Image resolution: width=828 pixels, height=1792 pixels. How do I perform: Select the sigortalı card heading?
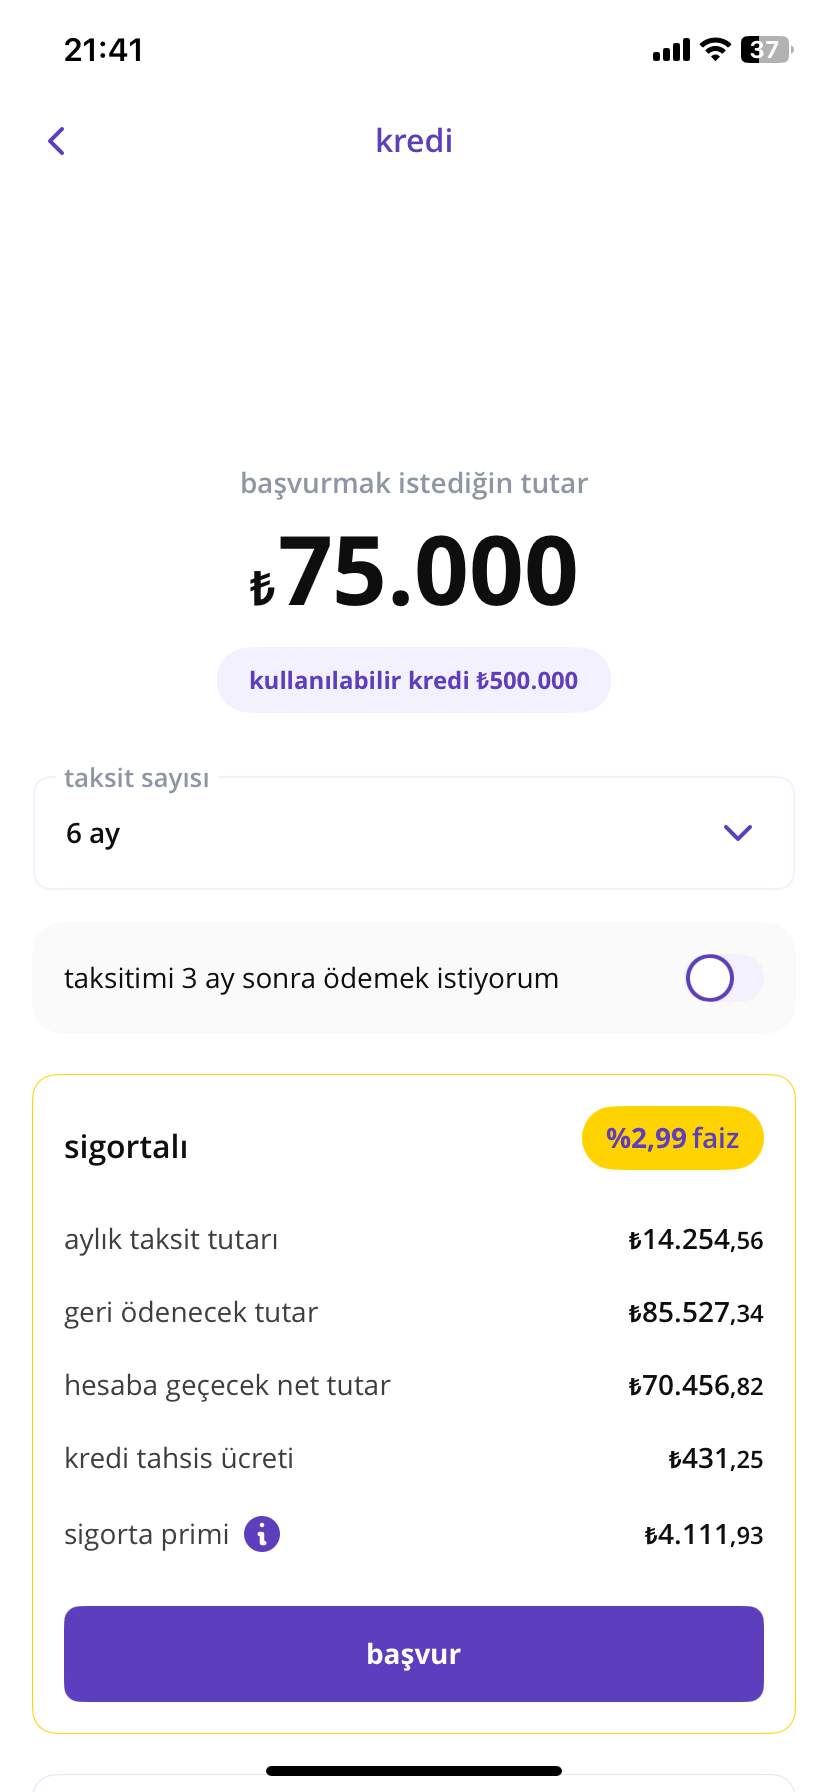[126, 1147]
